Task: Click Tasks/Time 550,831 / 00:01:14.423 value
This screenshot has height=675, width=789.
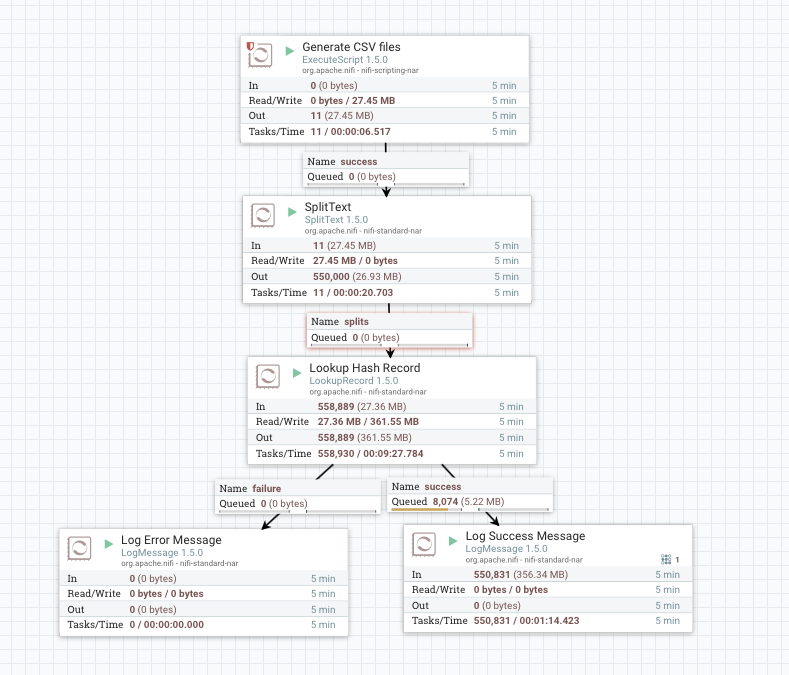Action: [x=526, y=621]
